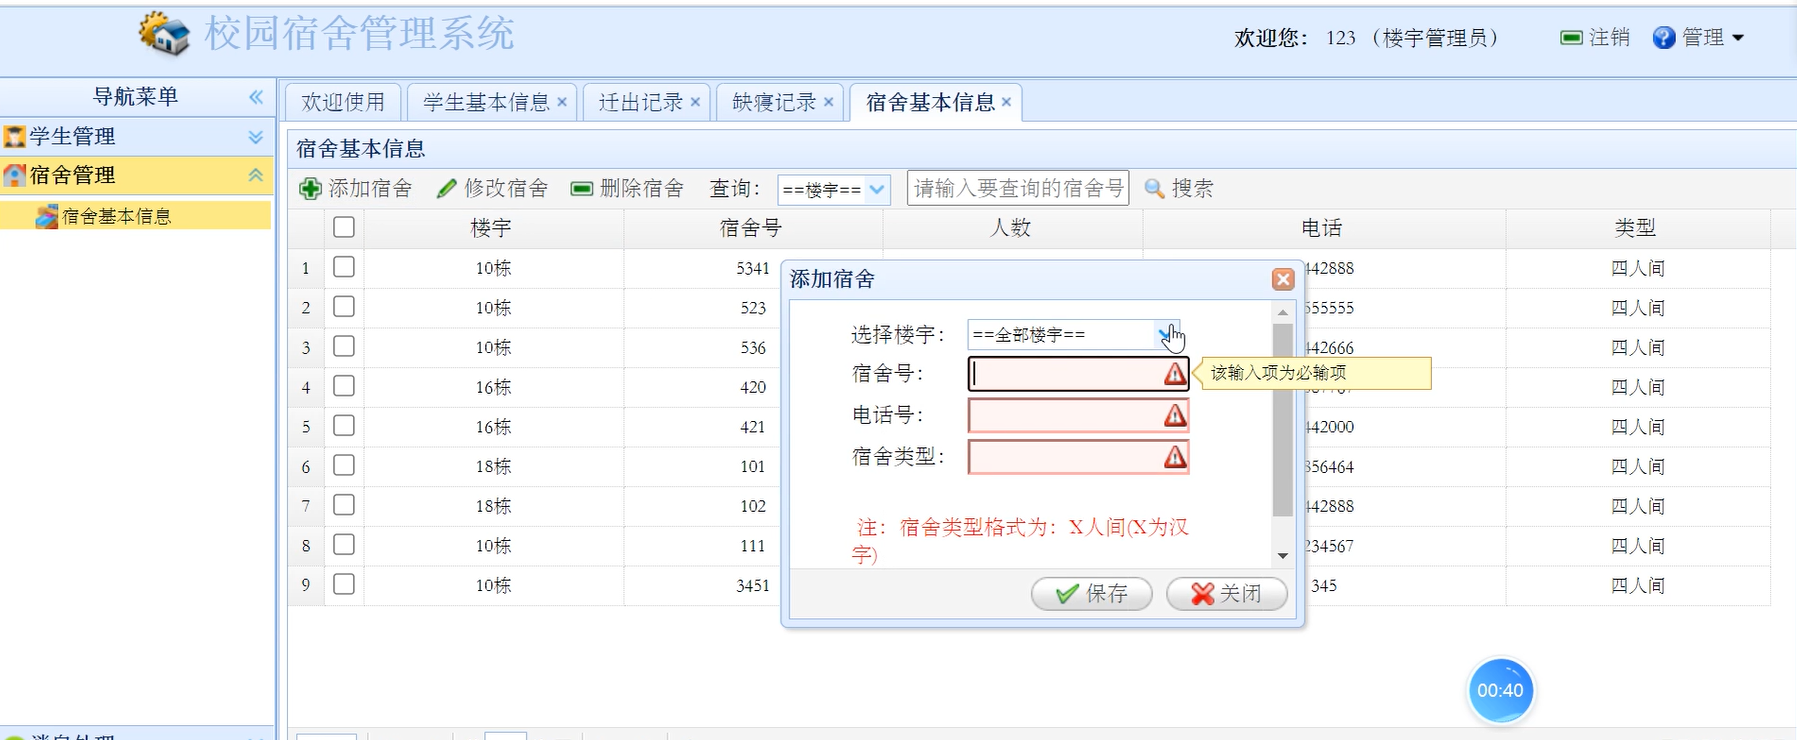Click the 注销 logout icon
This screenshot has height=740, width=1797.
(x=1571, y=38)
